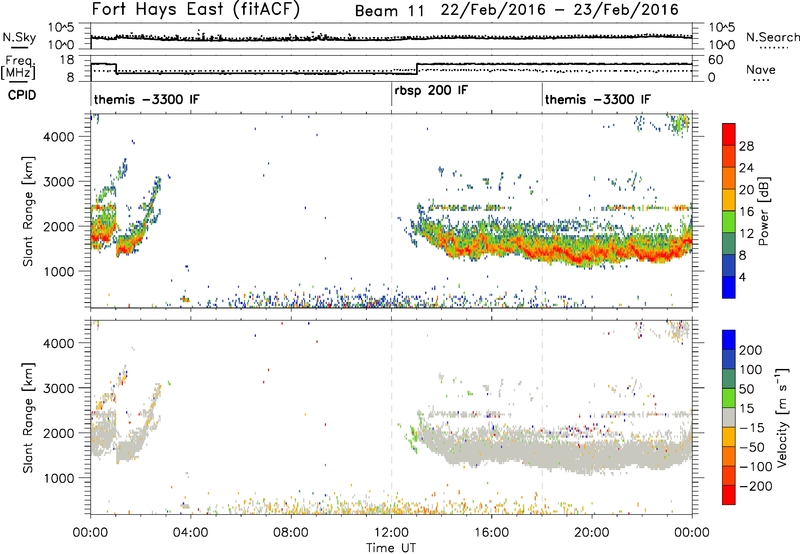Click the '4000' tick on the power panel axis
This screenshot has height=554, width=800.
(58, 137)
